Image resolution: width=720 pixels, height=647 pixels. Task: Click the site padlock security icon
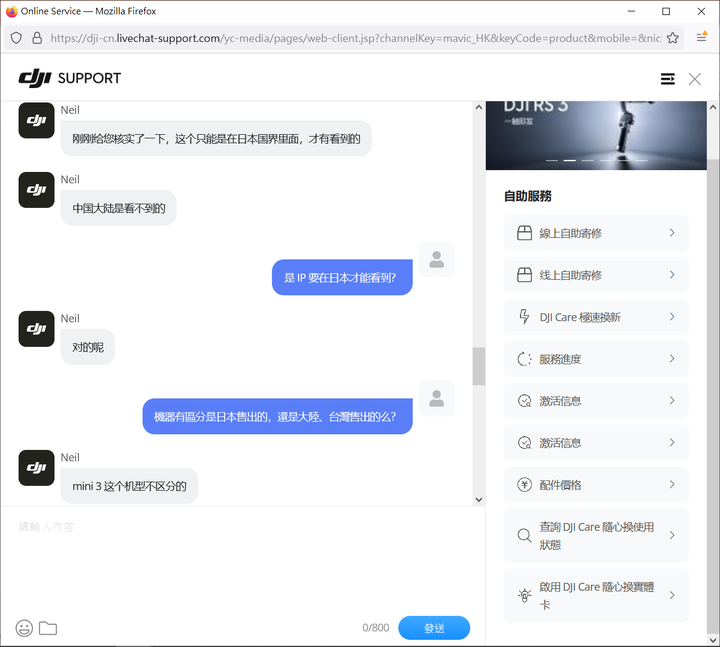click(37, 38)
